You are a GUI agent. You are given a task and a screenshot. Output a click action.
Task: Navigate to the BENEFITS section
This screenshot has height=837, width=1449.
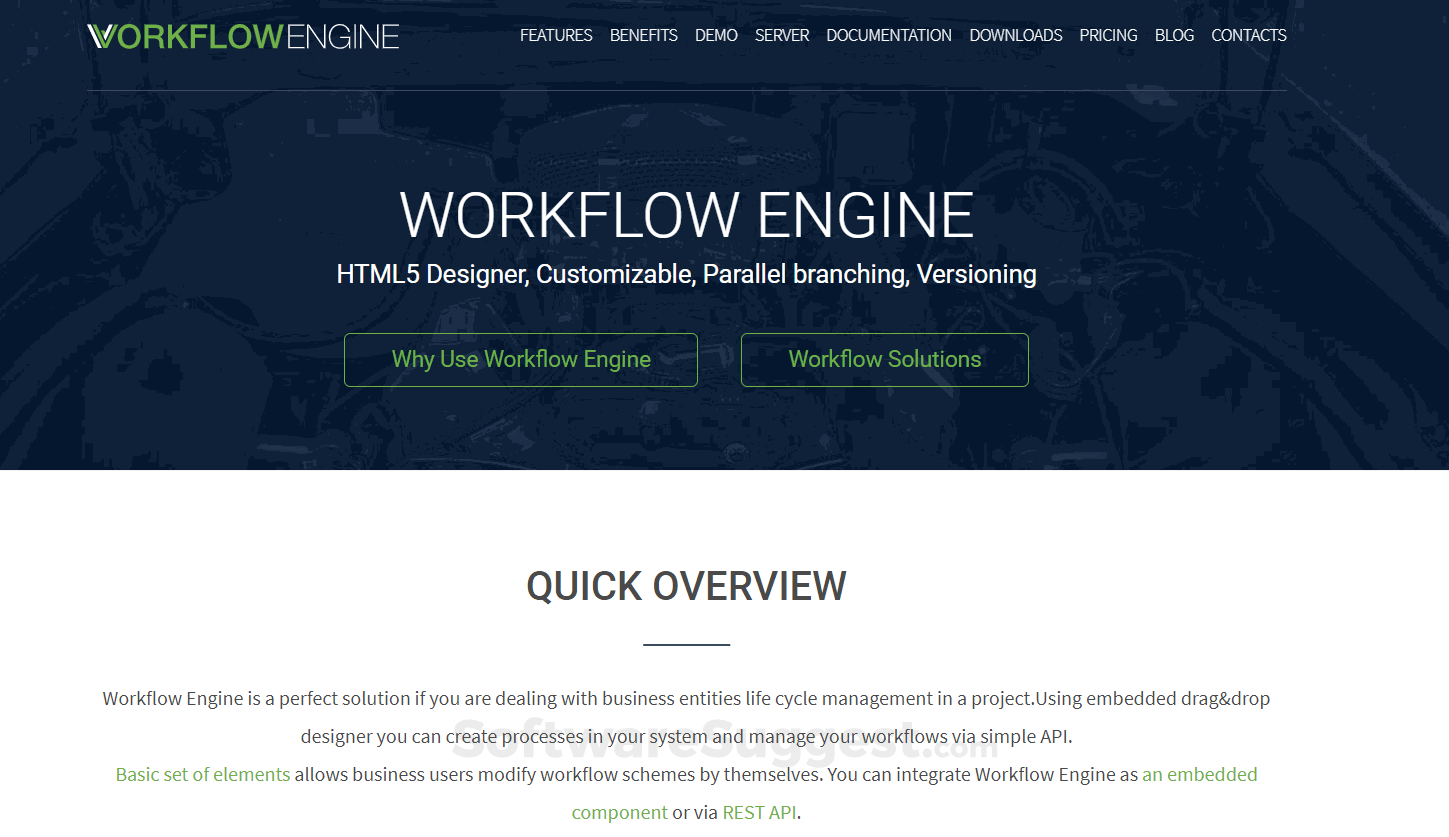point(643,35)
